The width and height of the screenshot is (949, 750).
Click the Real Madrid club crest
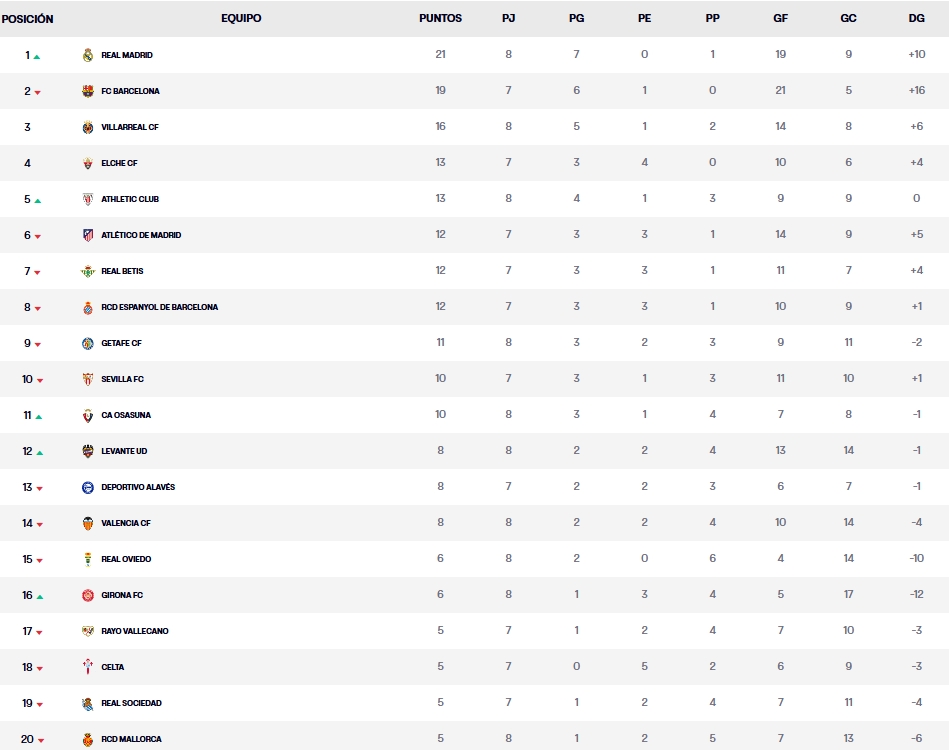click(88, 55)
